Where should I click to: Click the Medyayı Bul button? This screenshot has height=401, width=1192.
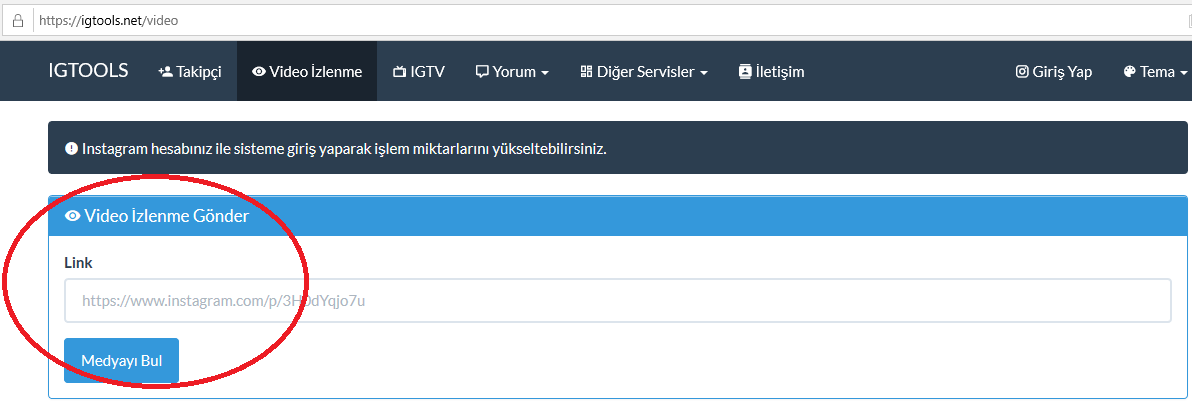pyautogui.click(x=122, y=361)
